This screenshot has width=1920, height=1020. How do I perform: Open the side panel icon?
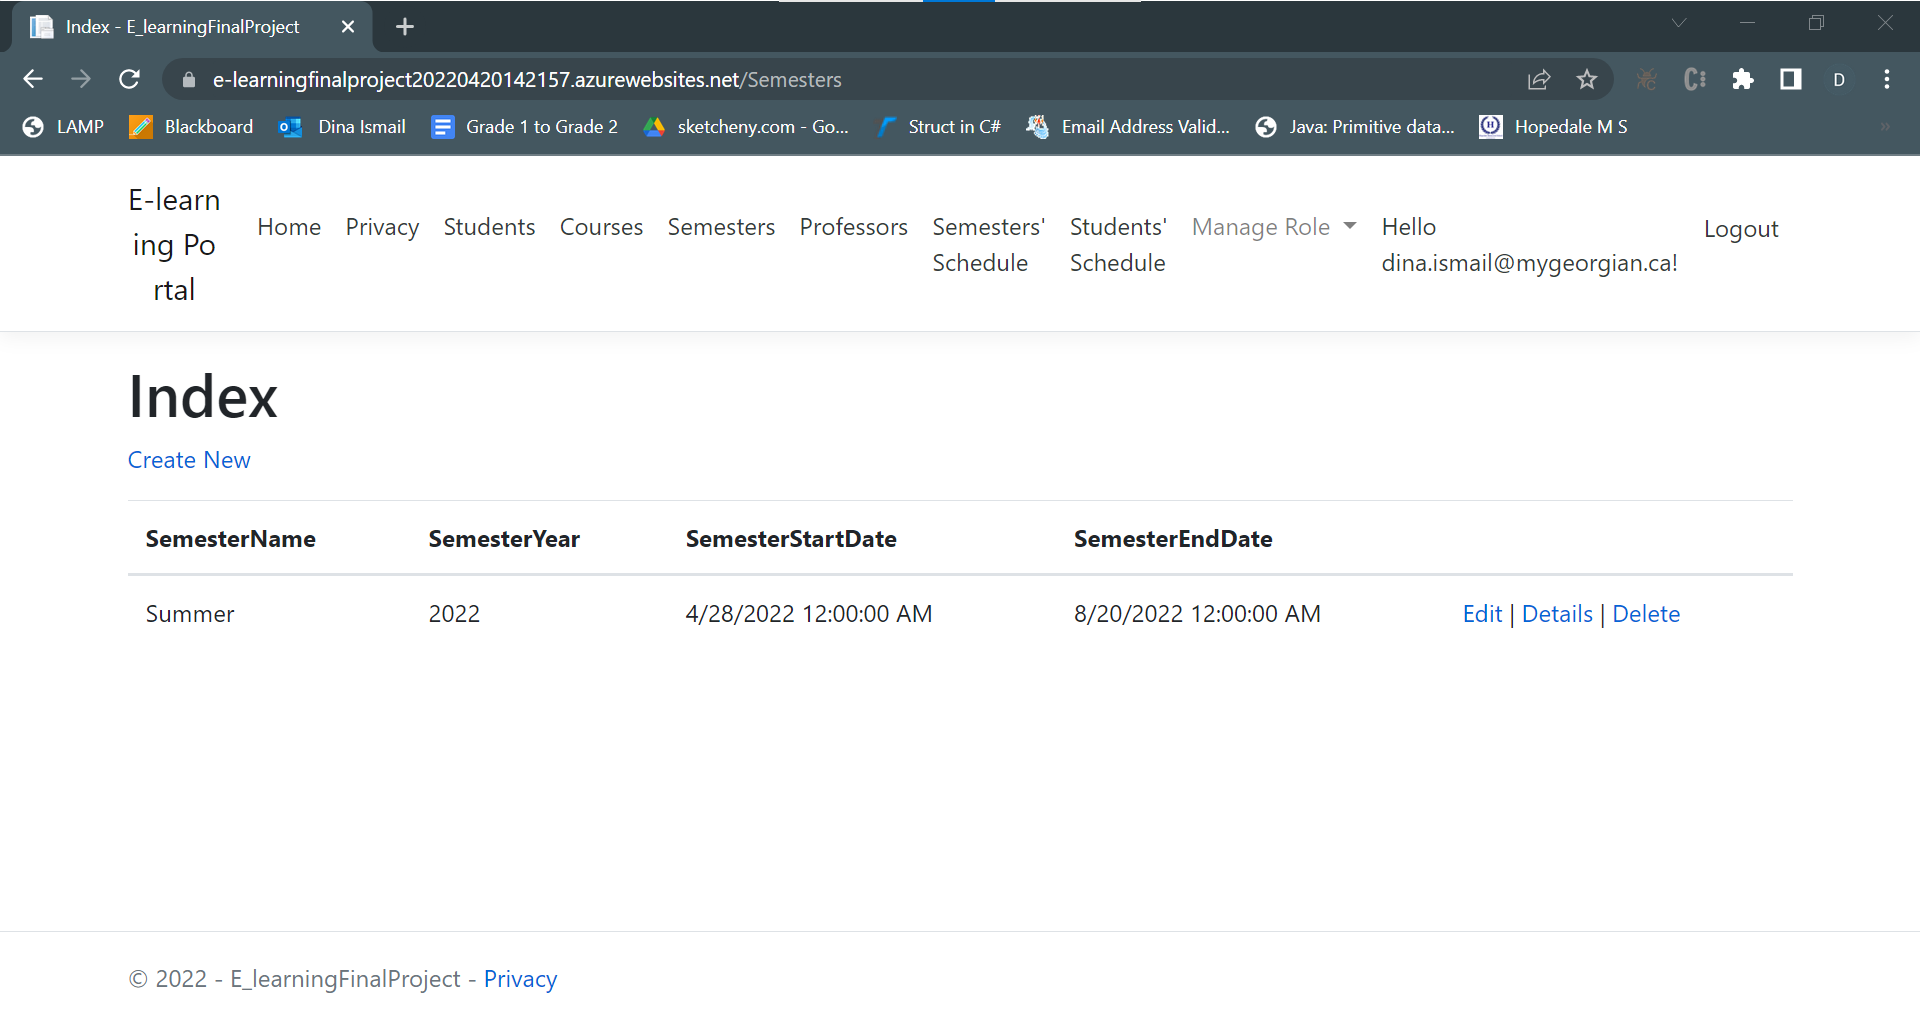coord(1791,79)
